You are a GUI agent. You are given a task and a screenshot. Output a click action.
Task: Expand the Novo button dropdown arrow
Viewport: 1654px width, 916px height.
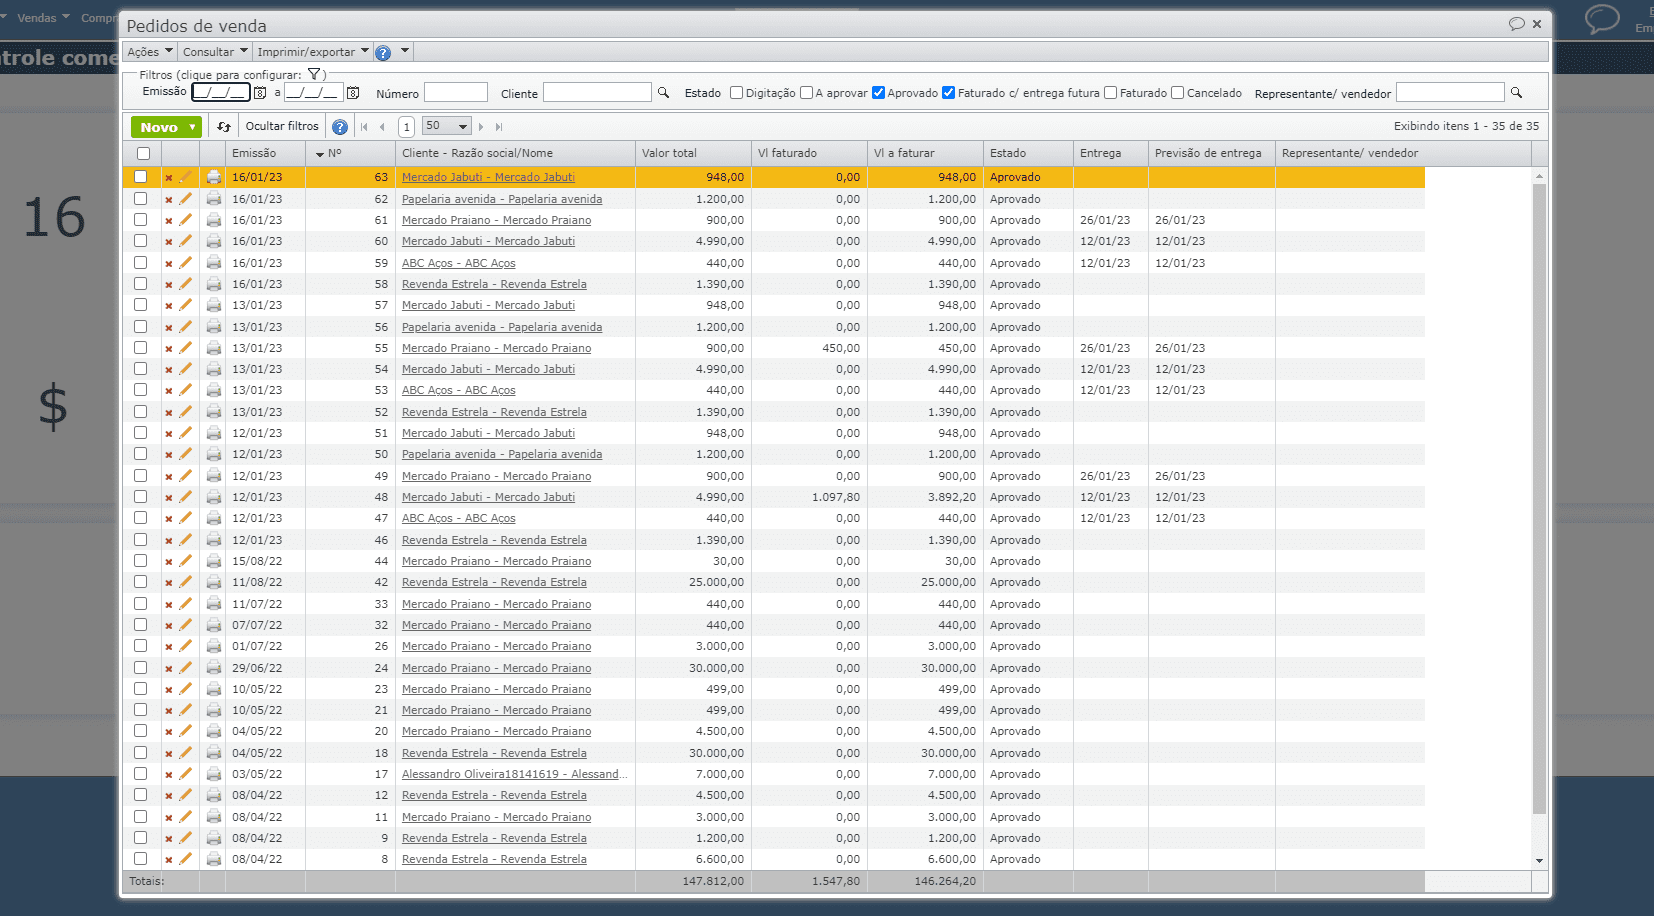click(192, 127)
